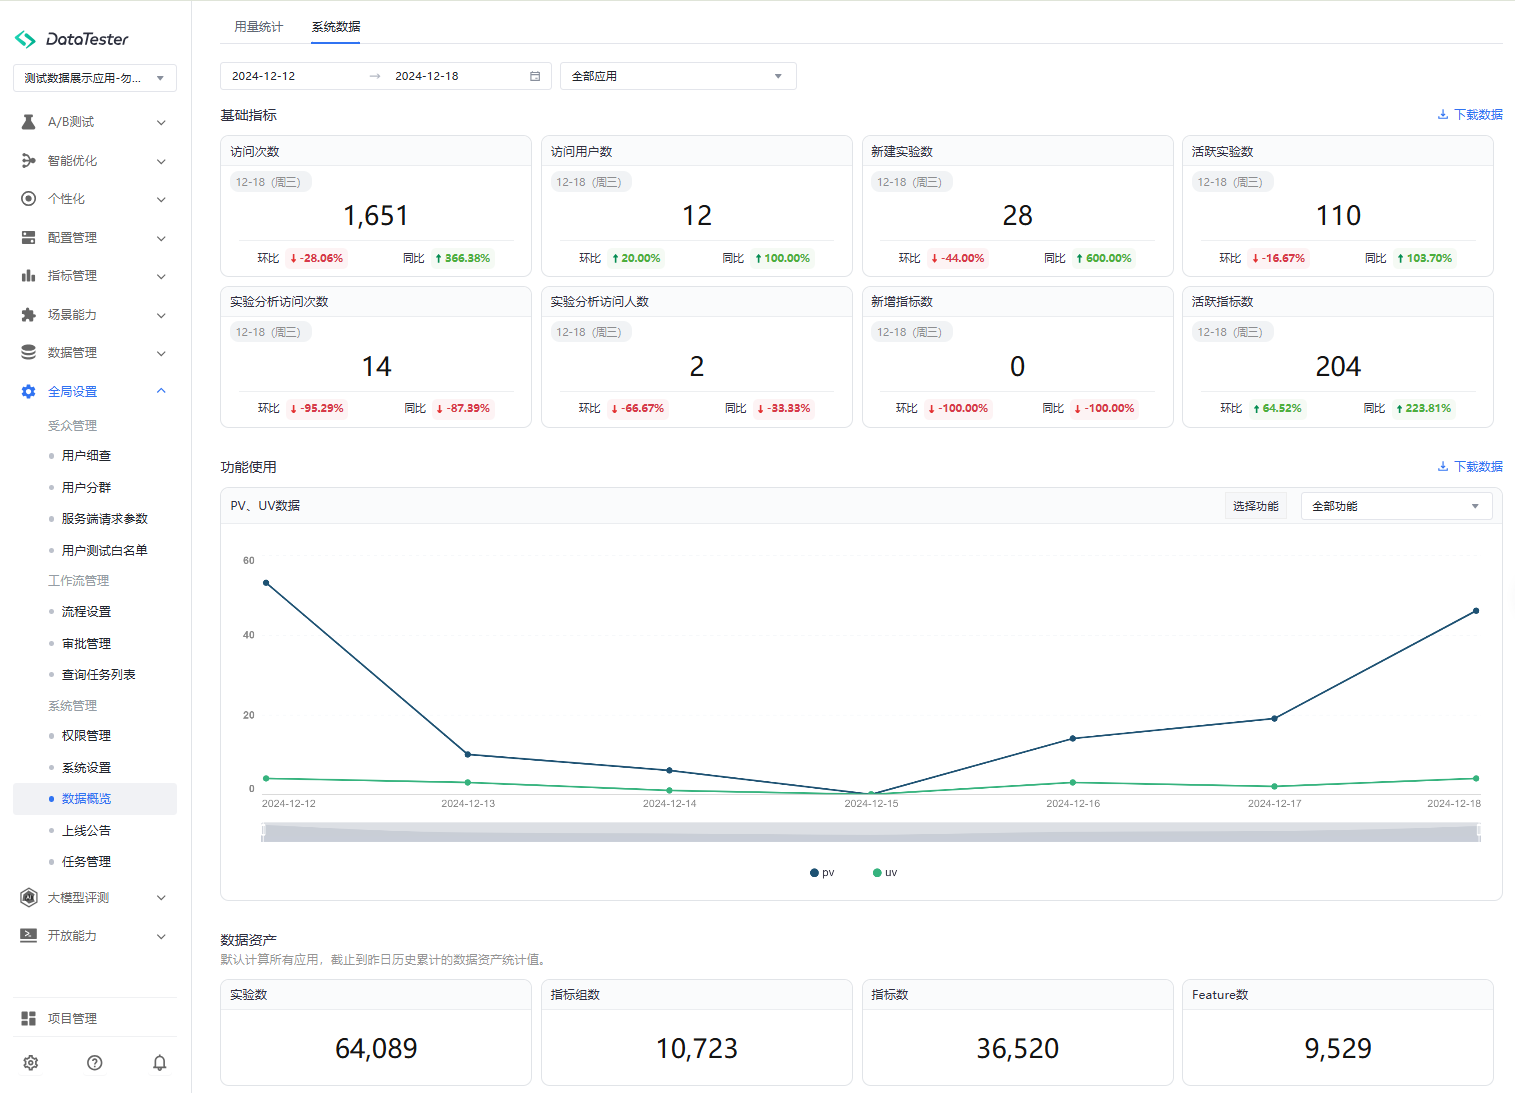Toggle the pv legend series
1515x1095 pixels.
pyautogui.click(x=822, y=873)
